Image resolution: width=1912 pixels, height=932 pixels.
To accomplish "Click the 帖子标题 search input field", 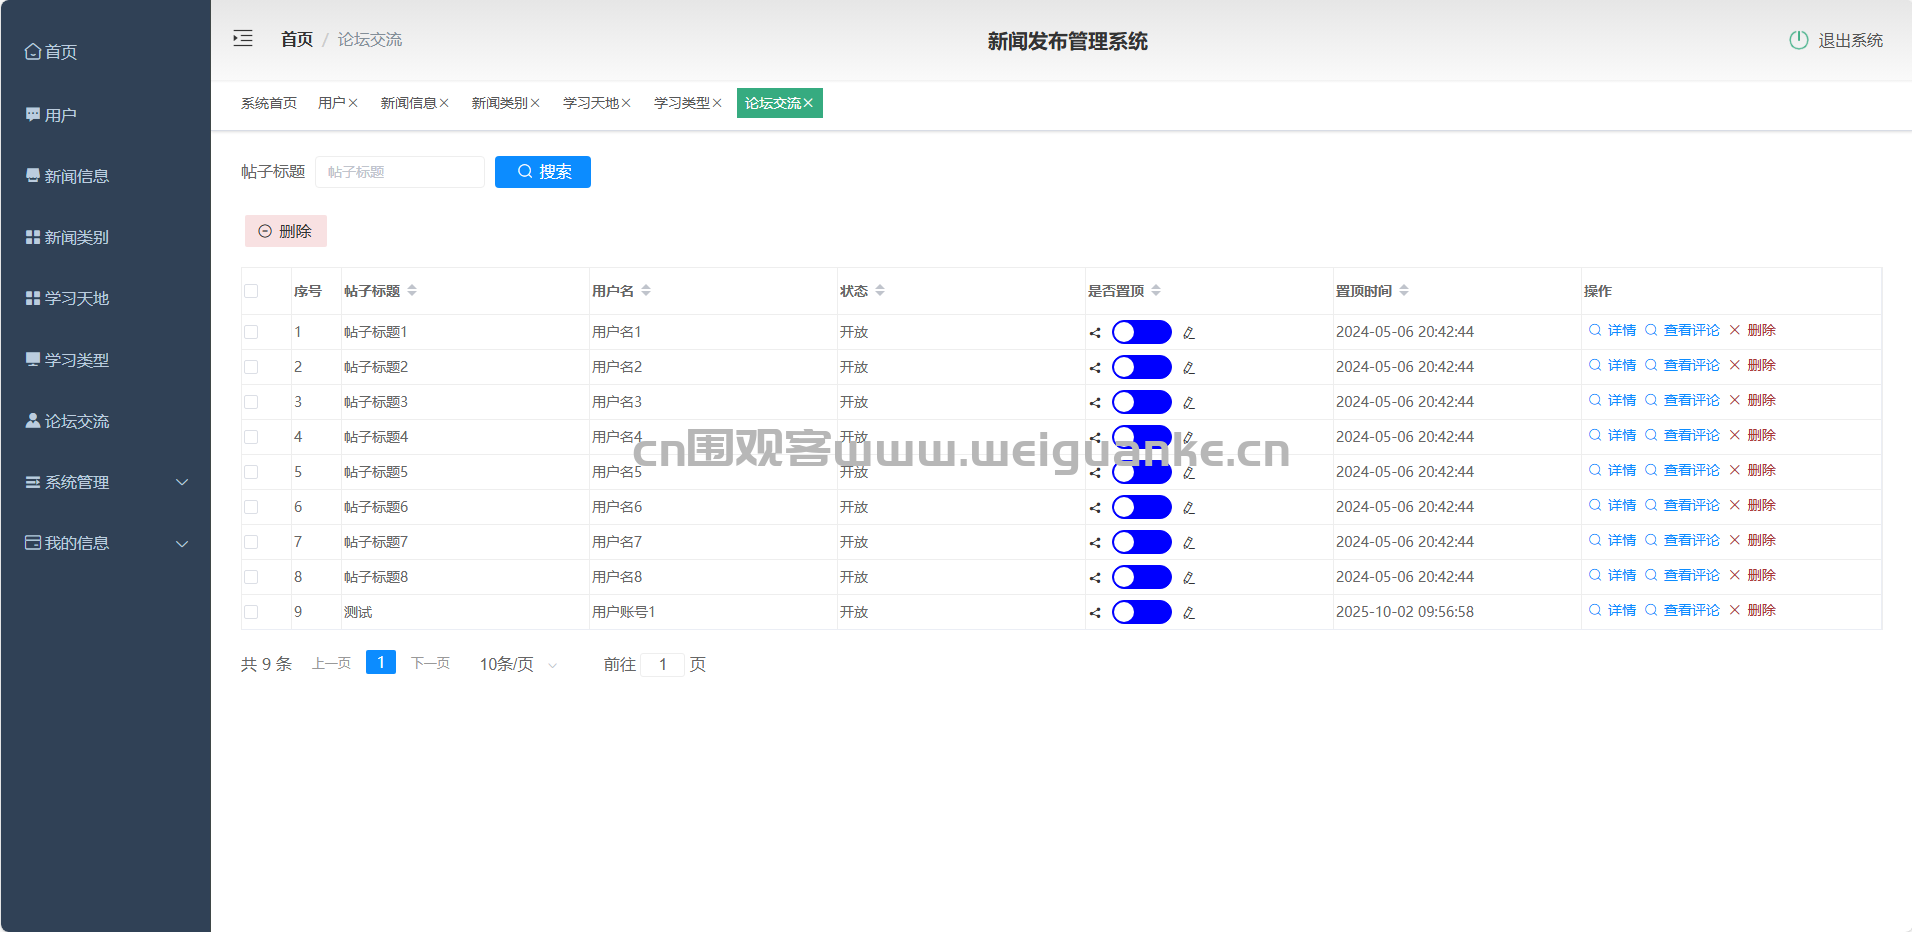I will [x=400, y=172].
